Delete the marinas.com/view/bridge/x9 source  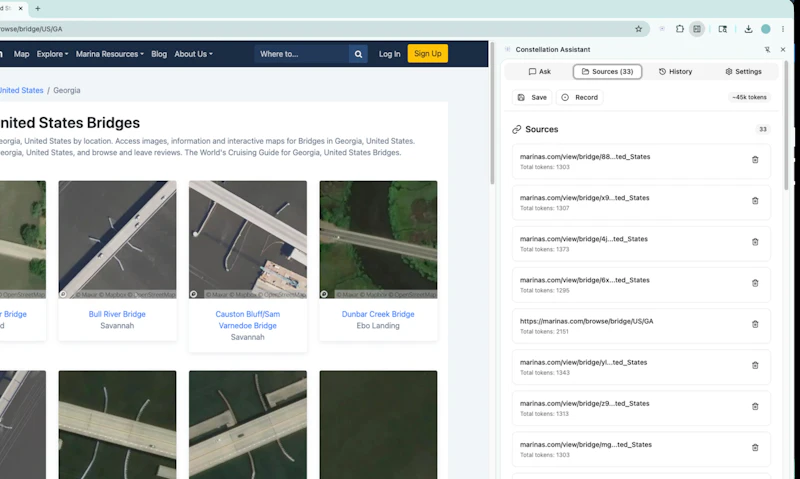pos(755,201)
